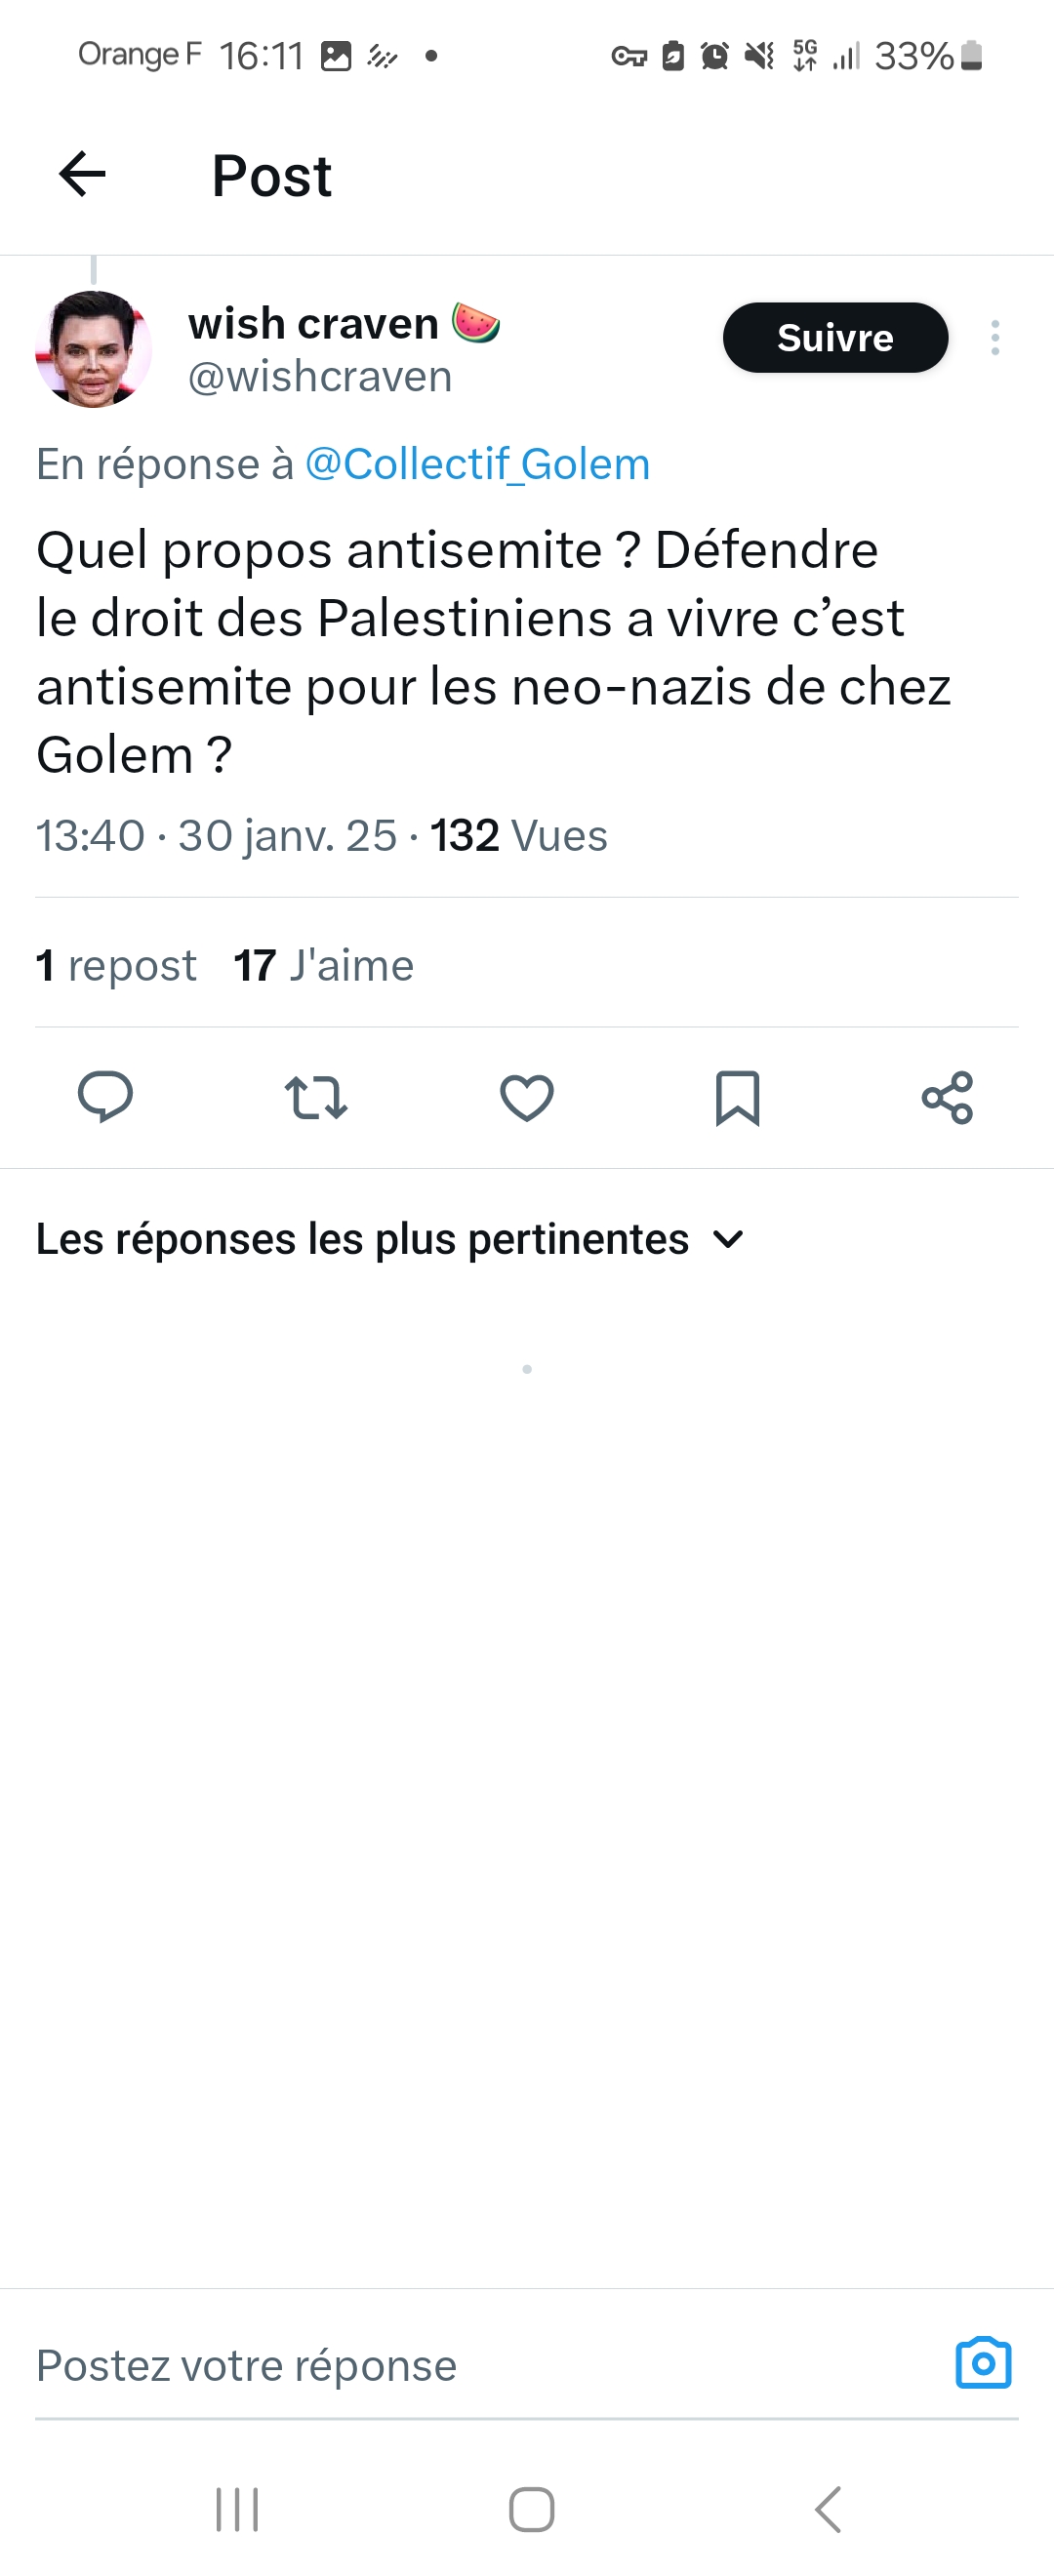Open the reply speech bubble icon
Screen dimensions: 1054x2576
[105, 1097]
